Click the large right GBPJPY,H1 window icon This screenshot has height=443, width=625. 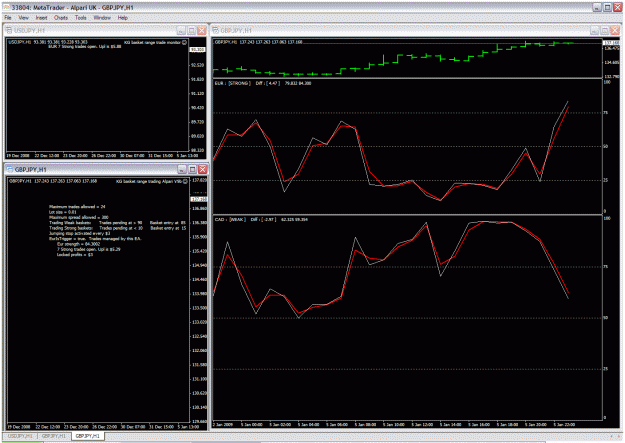(216, 30)
